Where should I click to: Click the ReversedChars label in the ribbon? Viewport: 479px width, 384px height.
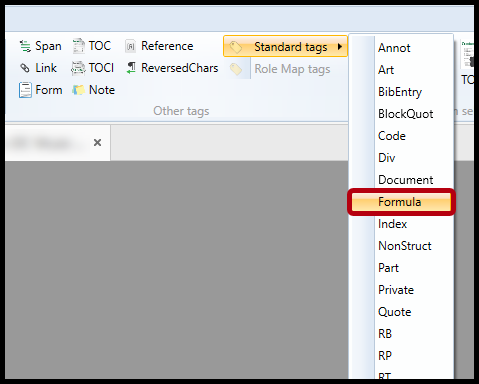click(x=180, y=68)
